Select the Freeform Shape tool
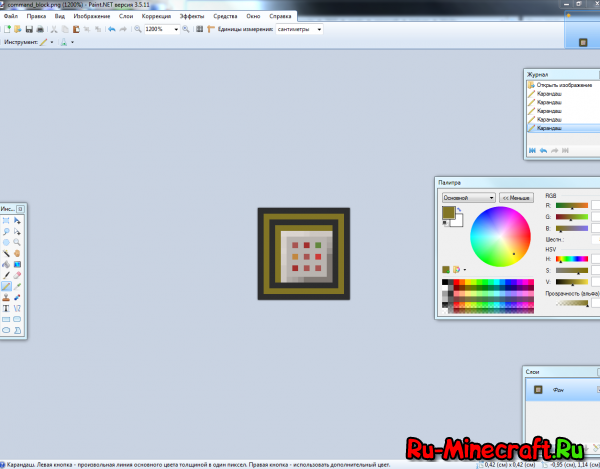The image size is (600, 469). point(17,330)
